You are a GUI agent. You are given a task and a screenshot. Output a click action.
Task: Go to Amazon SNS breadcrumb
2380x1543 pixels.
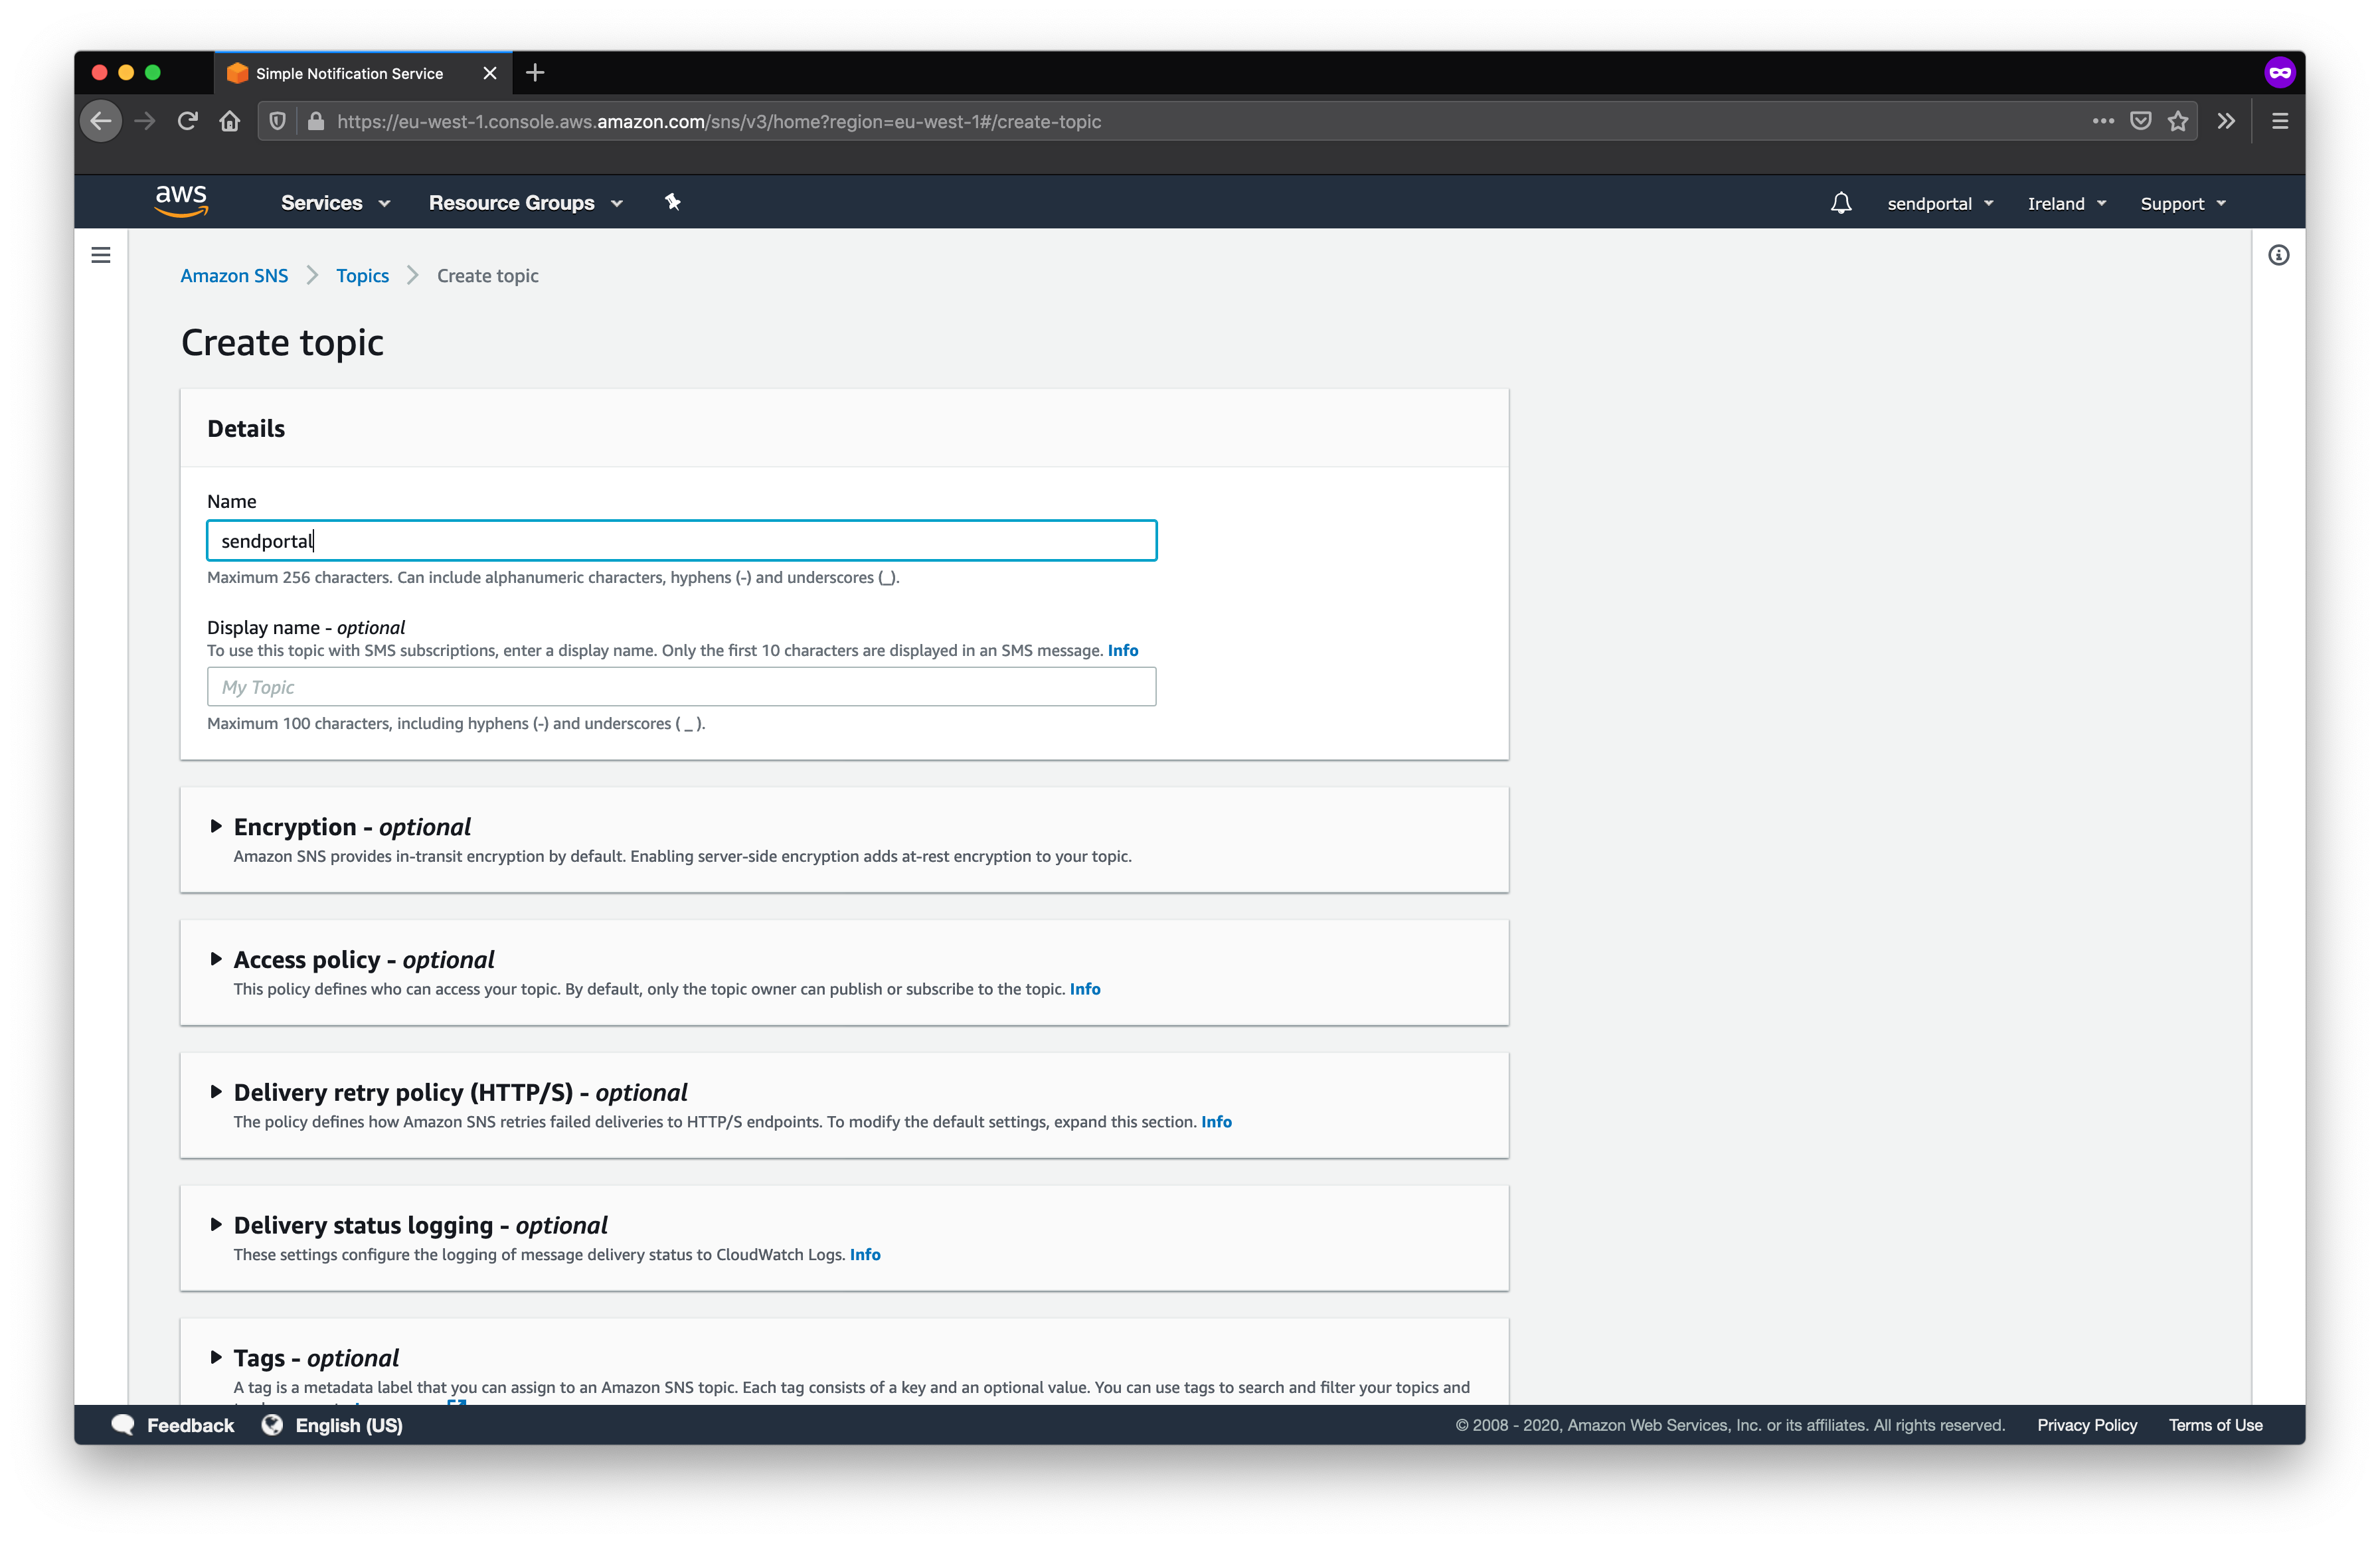pos(234,275)
